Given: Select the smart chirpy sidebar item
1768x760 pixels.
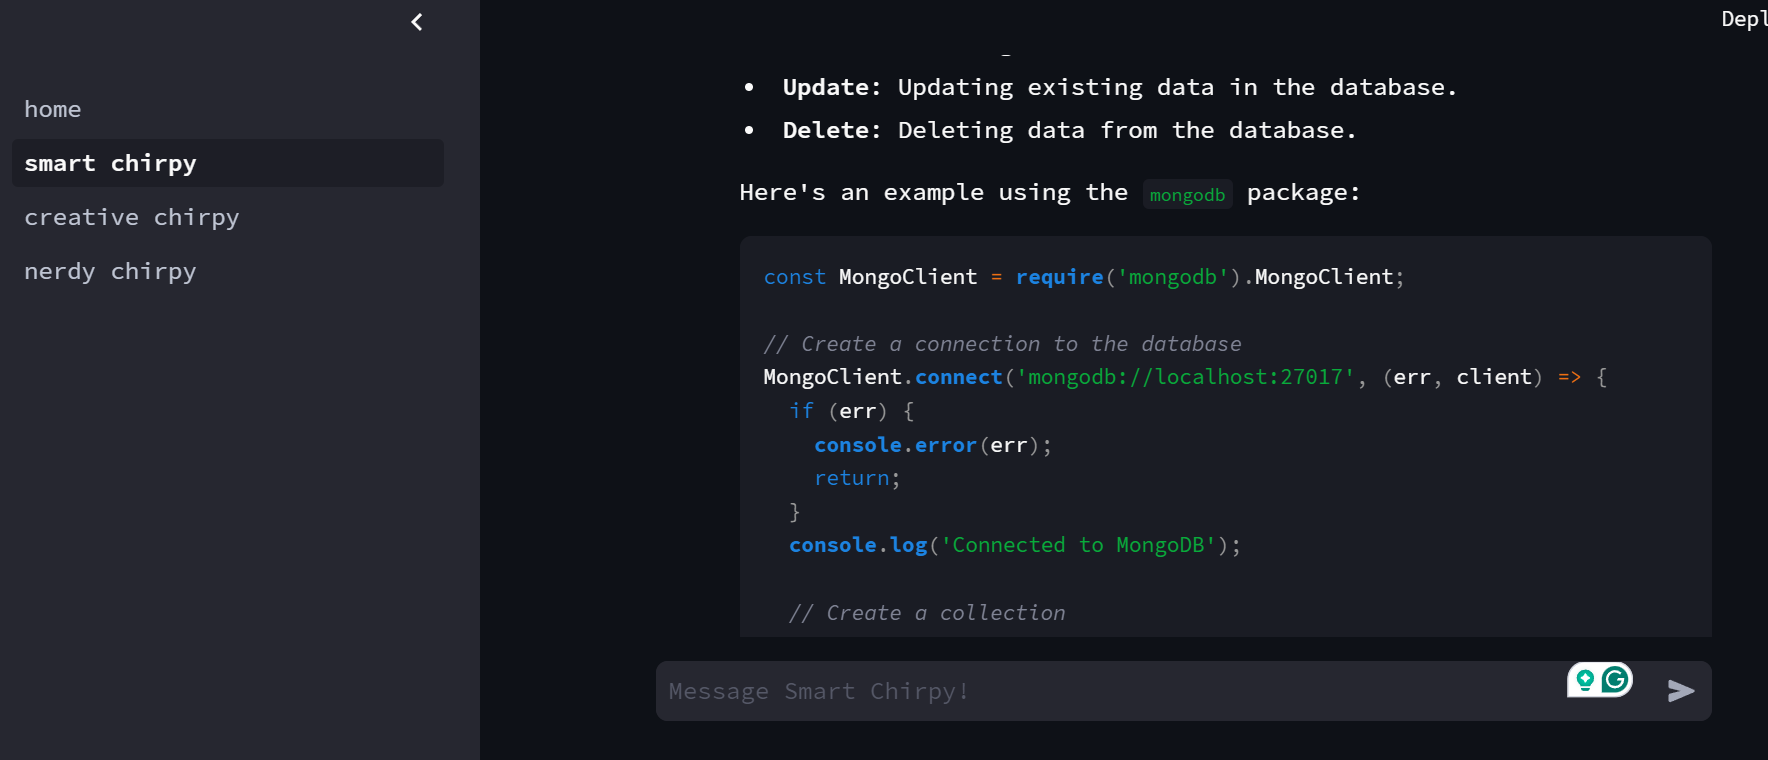Looking at the screenshot, I should click(111, 163).
